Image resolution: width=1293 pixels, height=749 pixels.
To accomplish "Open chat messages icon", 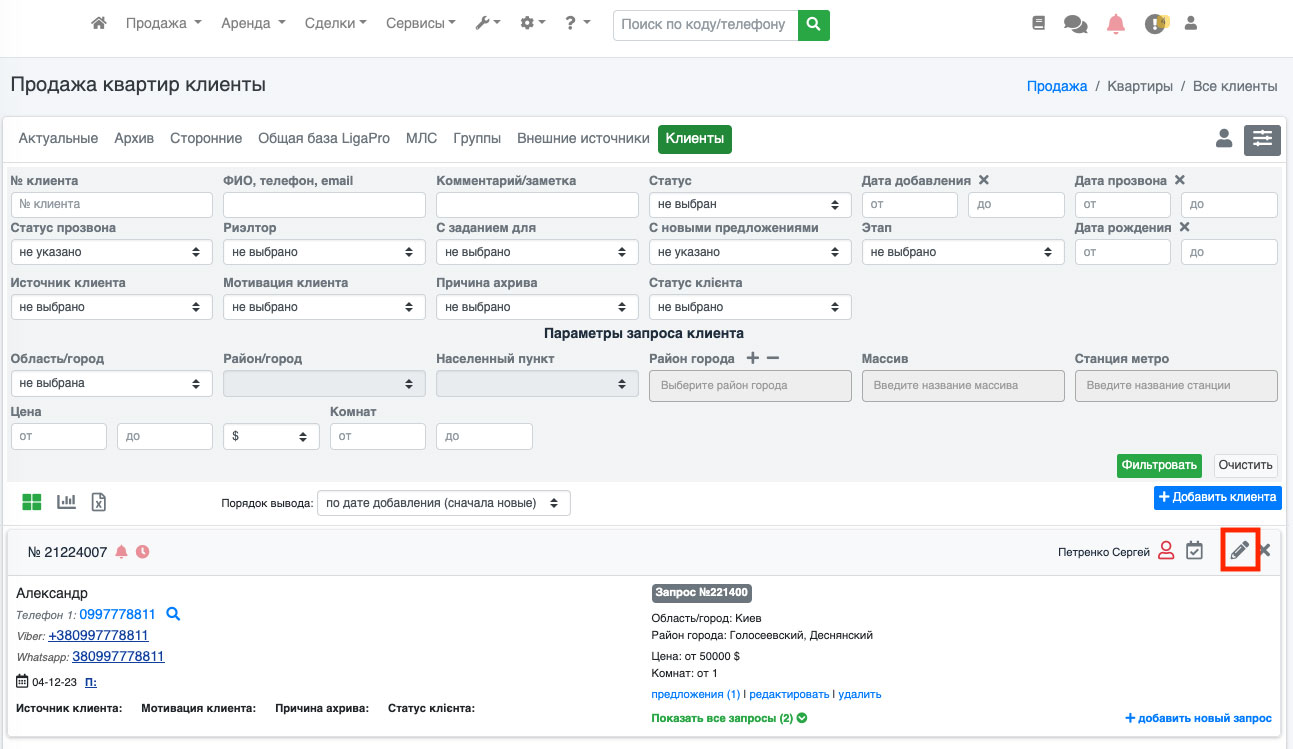I will click(1076, 24).
